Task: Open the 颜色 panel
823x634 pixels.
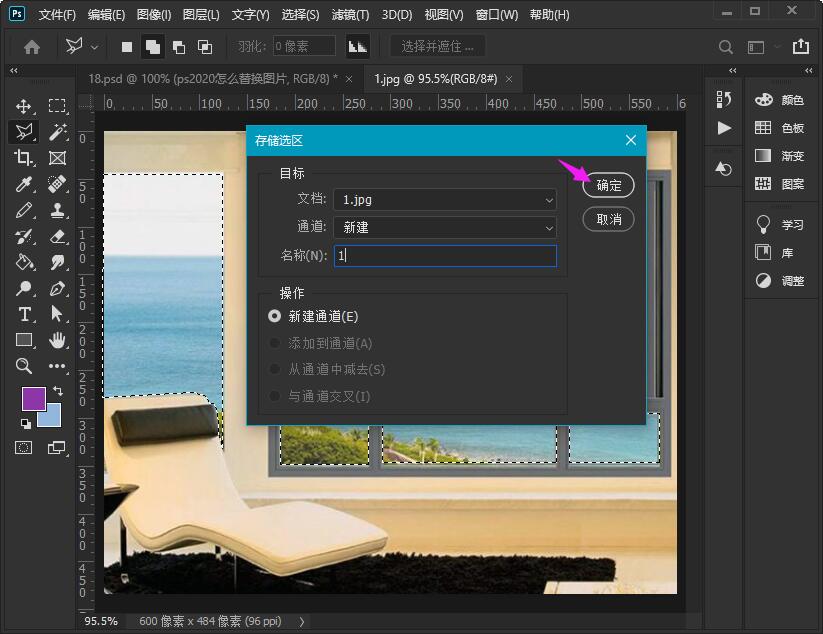Action: (x=780, y=100)
